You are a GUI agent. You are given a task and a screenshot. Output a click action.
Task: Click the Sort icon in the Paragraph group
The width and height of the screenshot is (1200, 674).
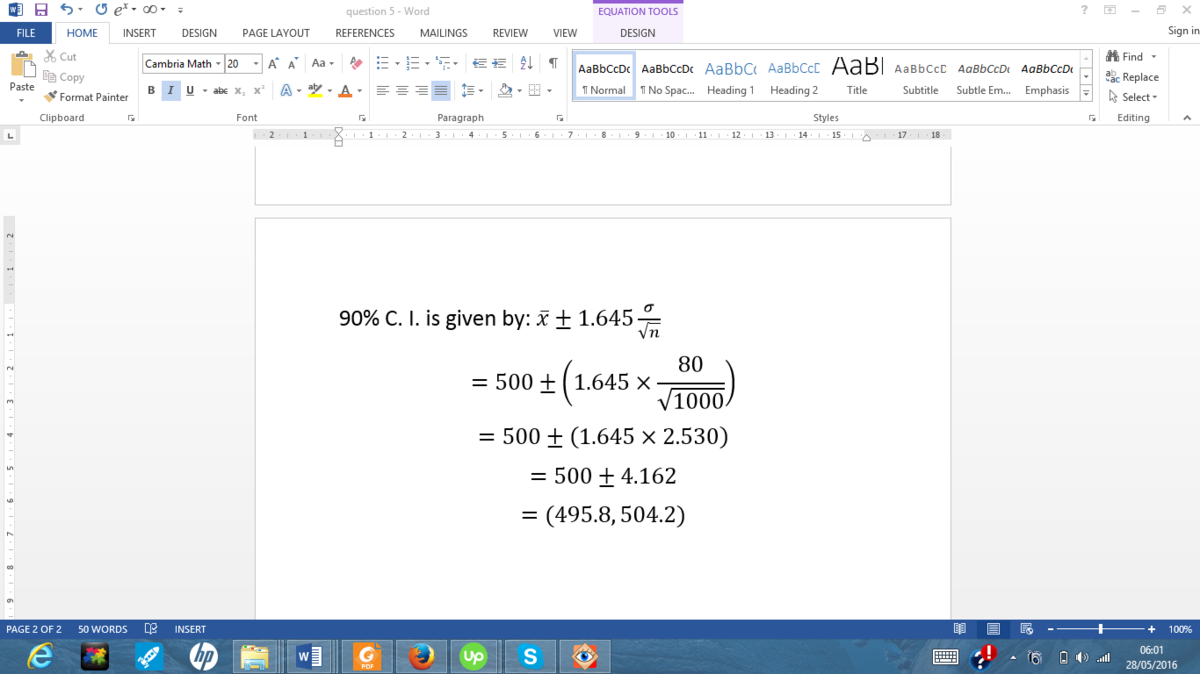pyautogui.click(x=527, y=63)
